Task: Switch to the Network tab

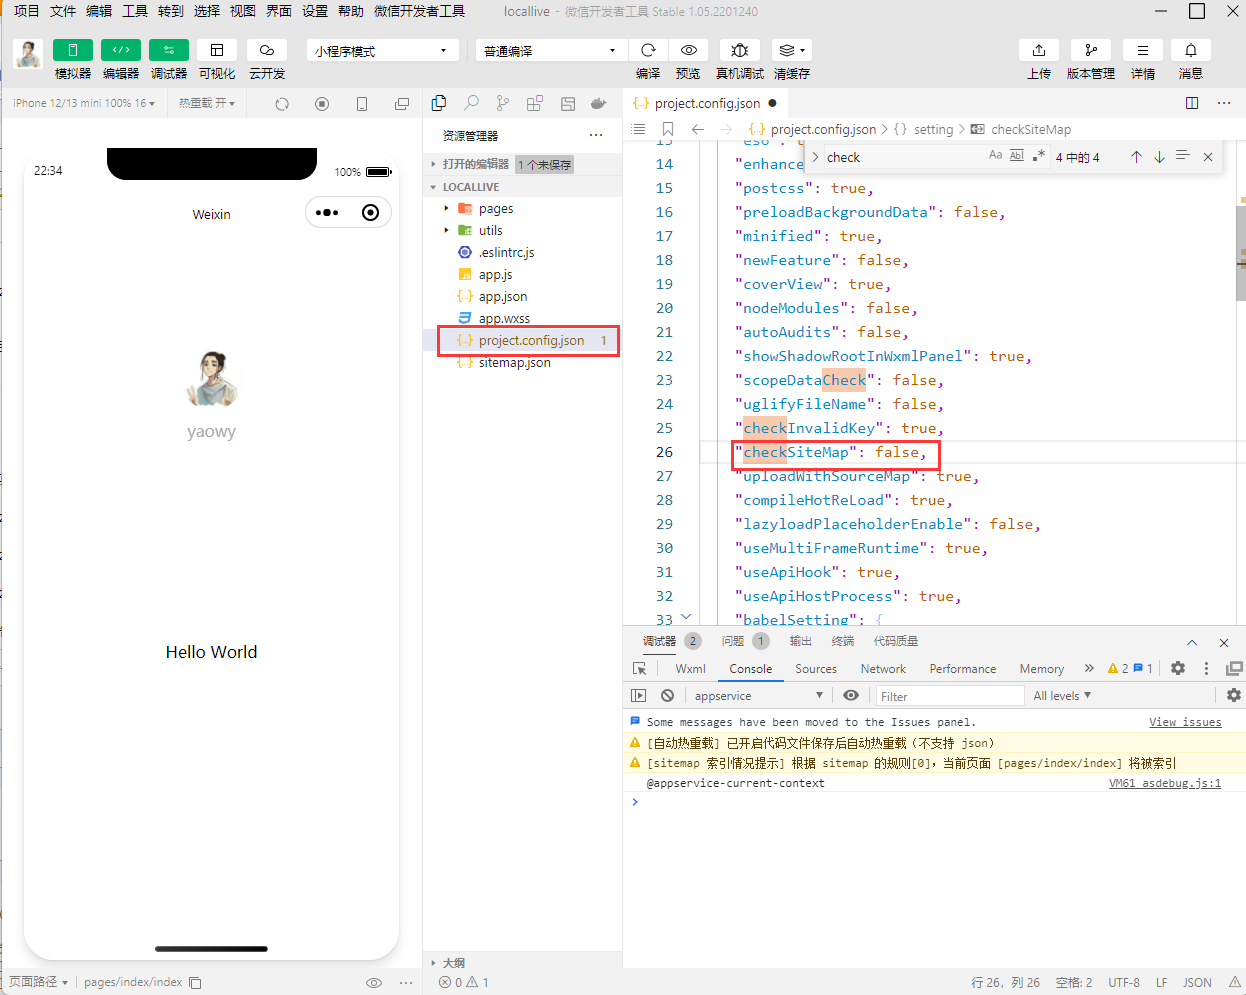Action: coord(883,669)
